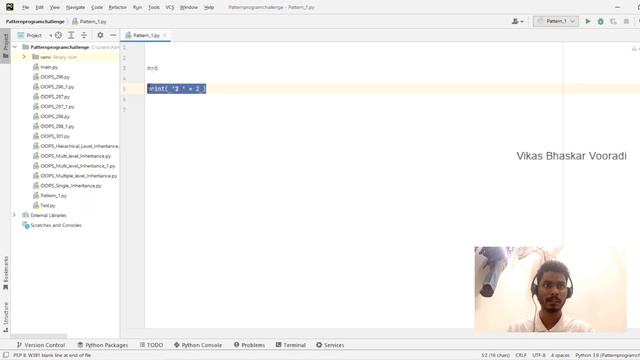Open Terminal tool window
Image resolution: width=640 pixels, height=360 pixels.
coord(291,345)
